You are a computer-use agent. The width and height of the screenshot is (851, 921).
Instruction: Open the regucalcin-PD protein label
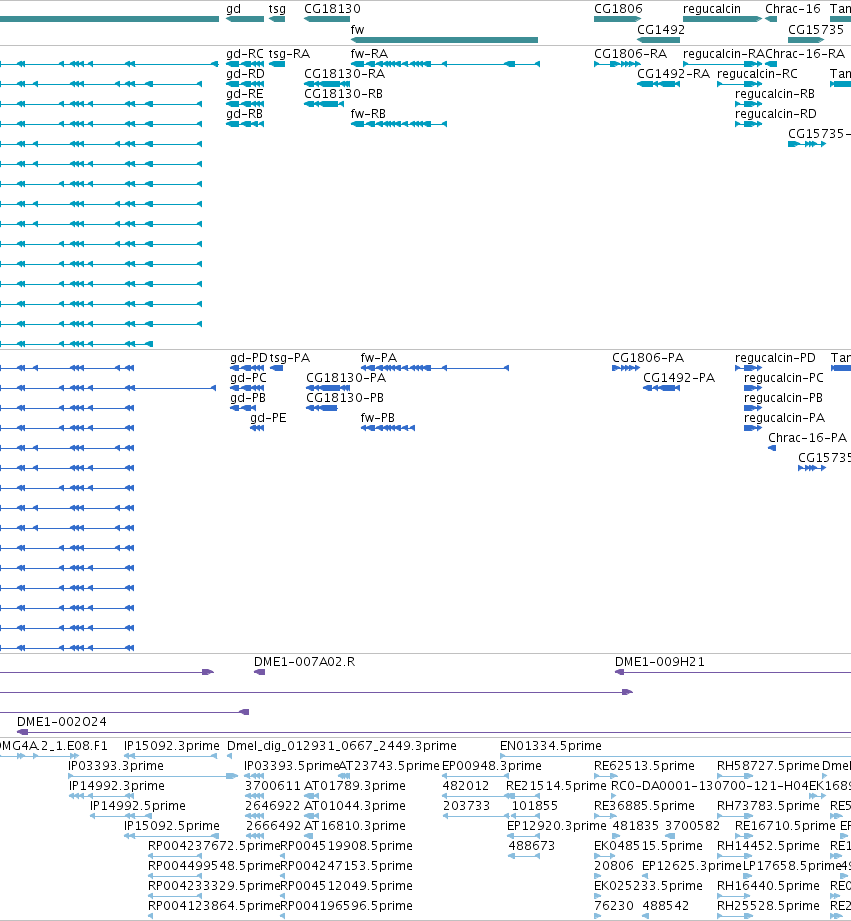coord(776,358)
